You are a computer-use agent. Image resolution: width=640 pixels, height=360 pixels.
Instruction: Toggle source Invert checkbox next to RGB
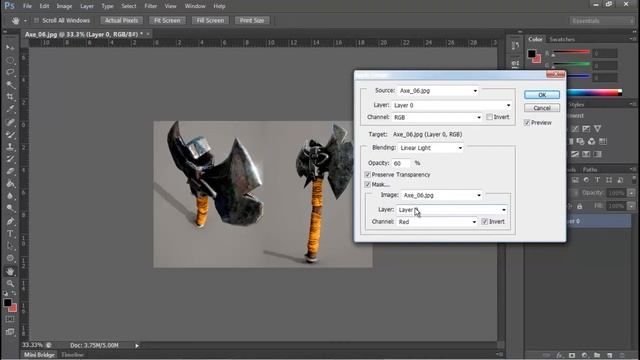point(489,117)
